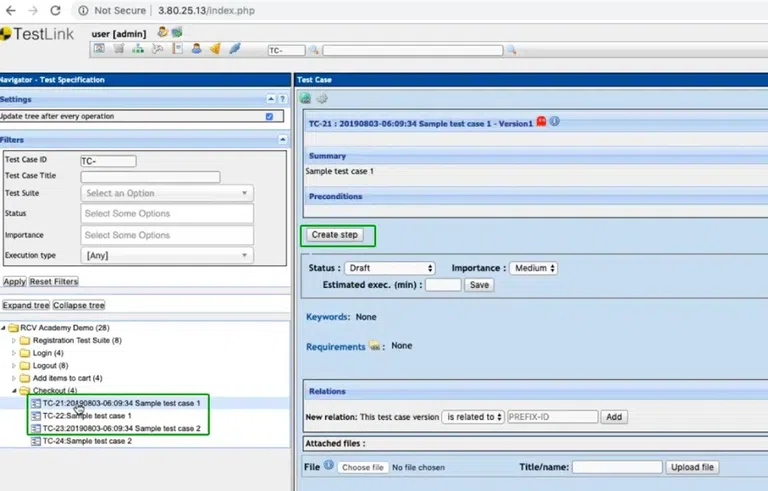Collapse the Filters section arrow

pyautogui.click(x=283, y=140)
